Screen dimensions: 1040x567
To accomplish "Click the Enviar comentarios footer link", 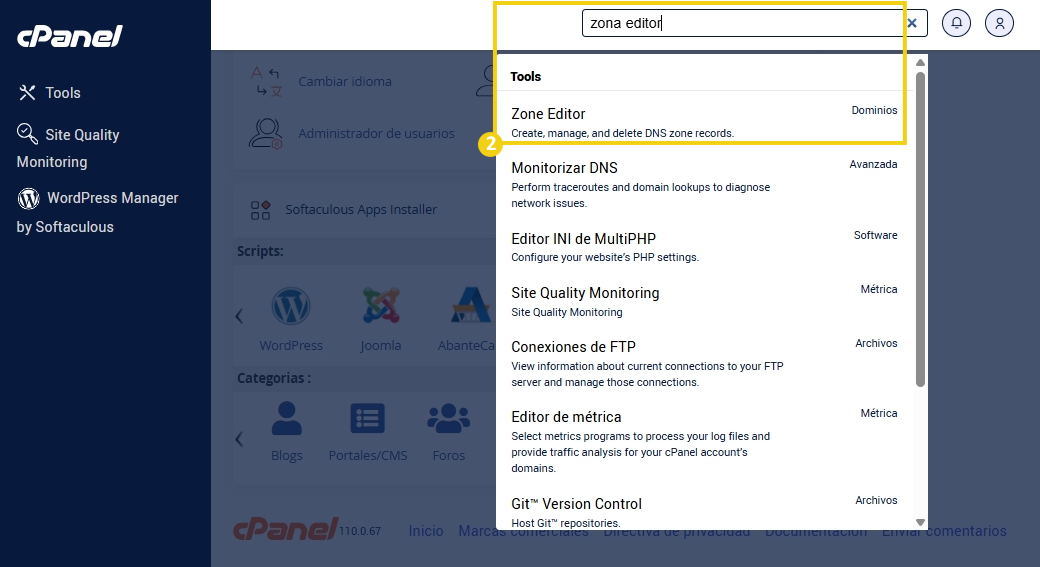I will point(944,531).
